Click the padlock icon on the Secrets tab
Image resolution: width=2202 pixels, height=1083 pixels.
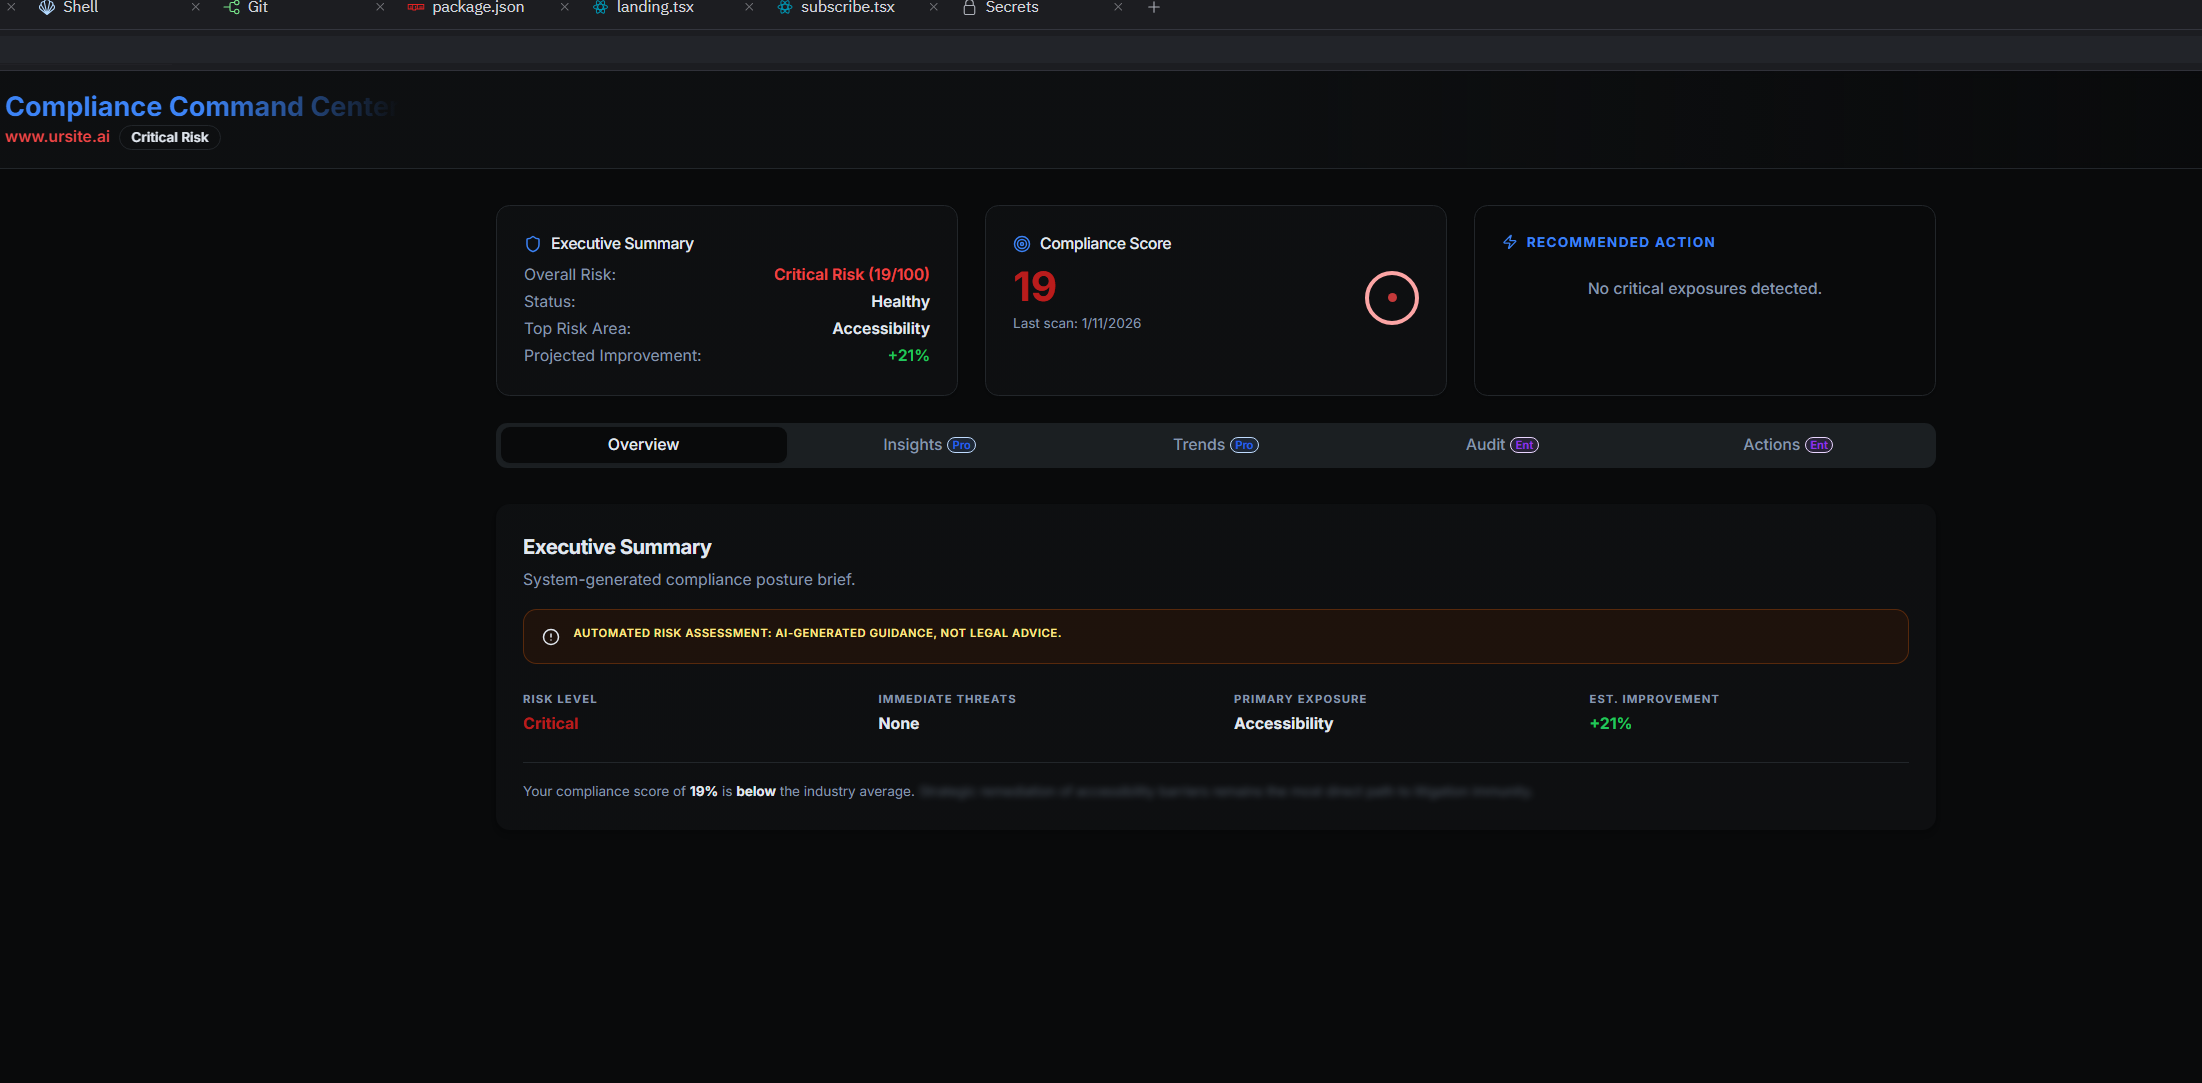coord(967,7)
